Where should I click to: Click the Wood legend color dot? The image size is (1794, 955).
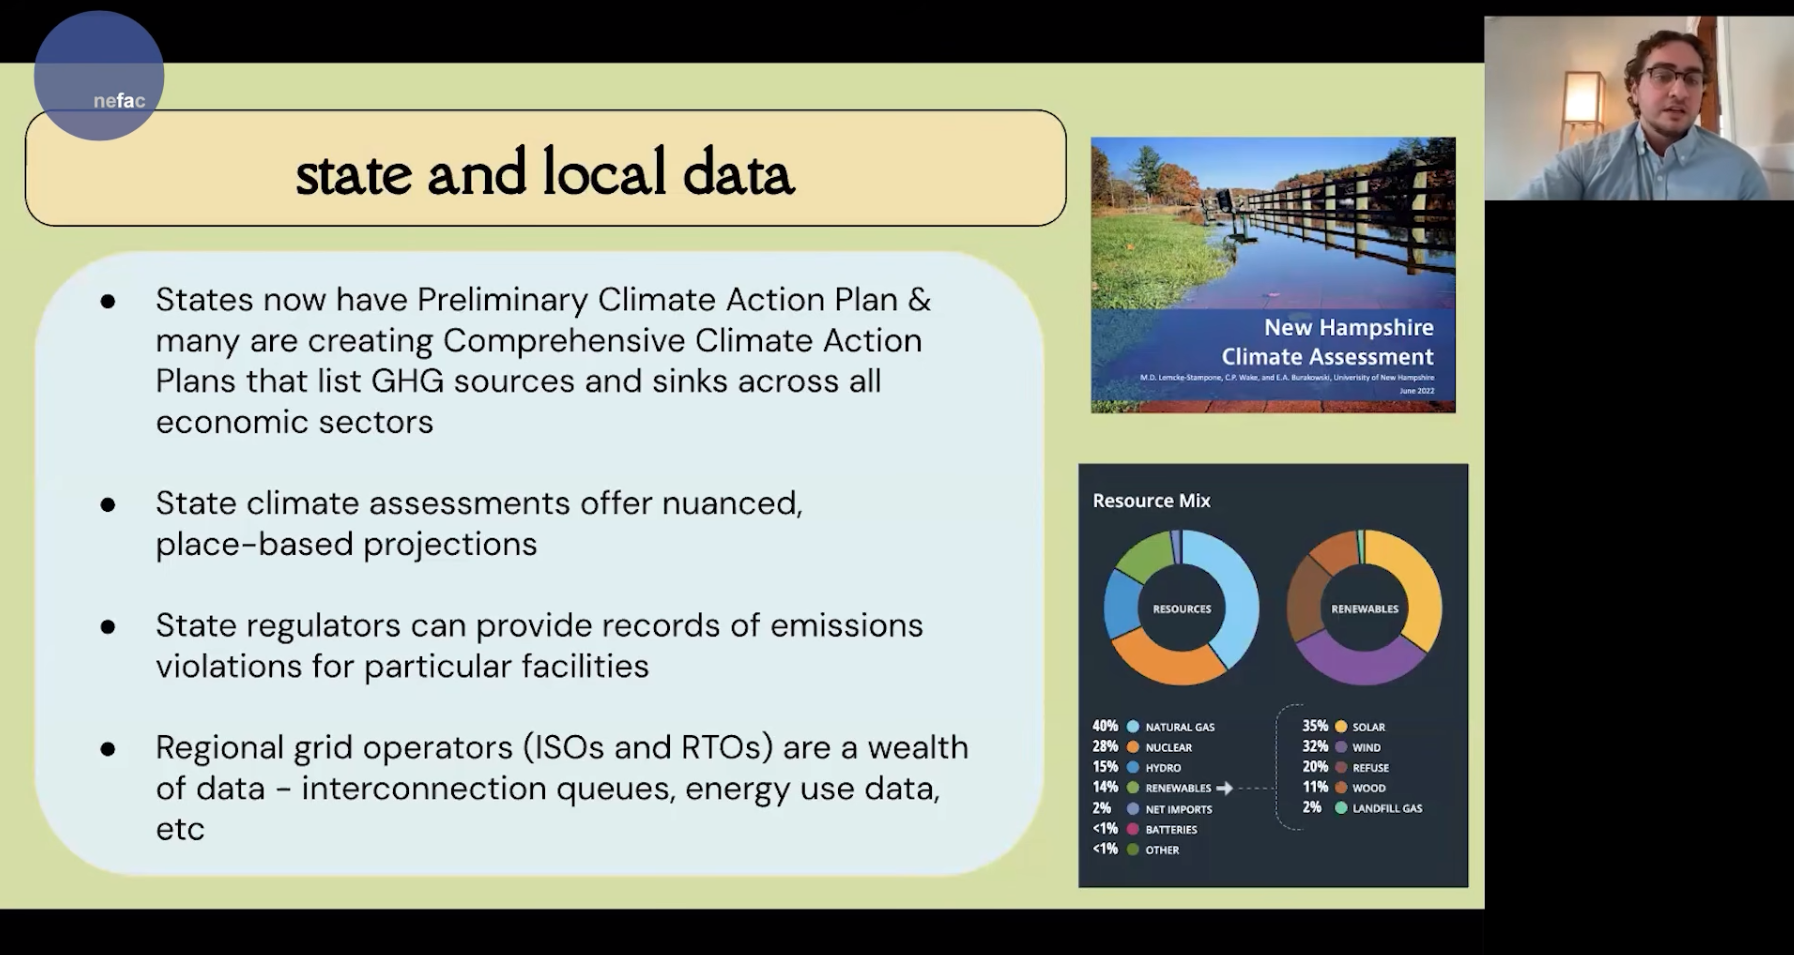click(1341, 788)
